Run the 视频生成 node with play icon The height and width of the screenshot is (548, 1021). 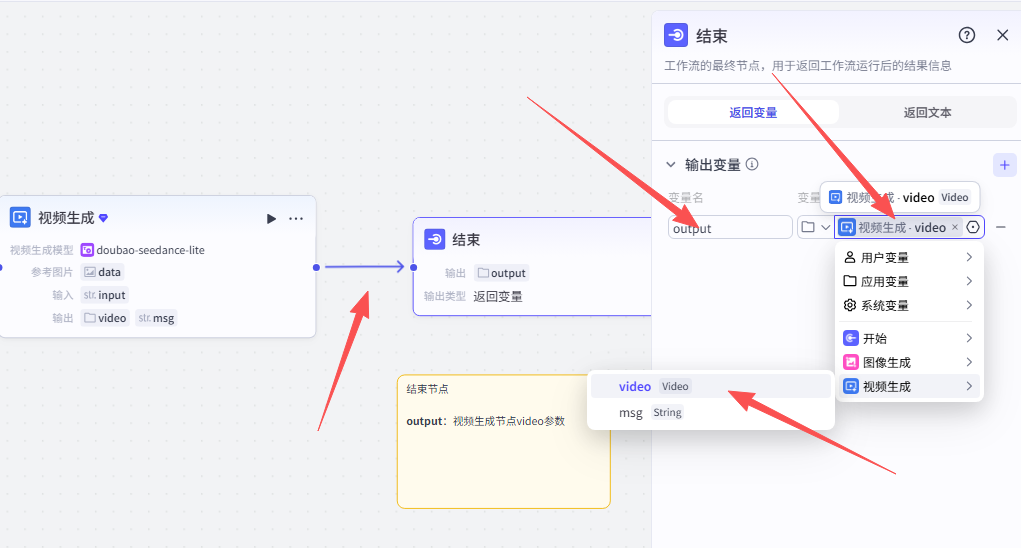click(271, 218)
